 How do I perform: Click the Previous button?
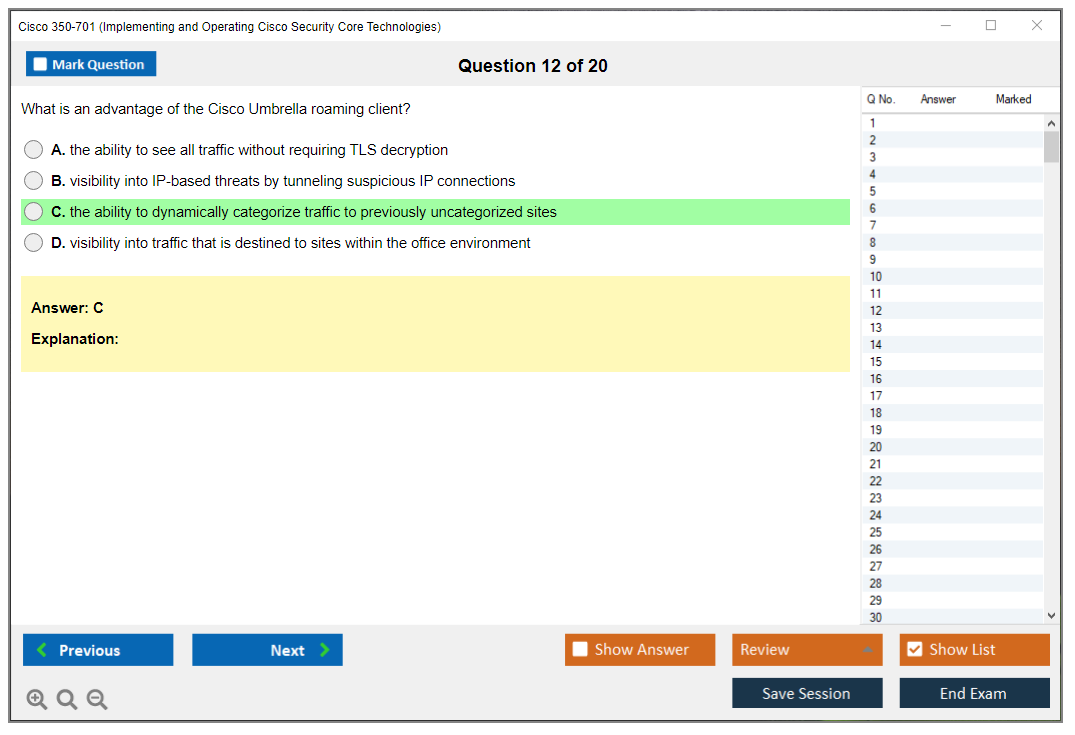tap(97, 649)
